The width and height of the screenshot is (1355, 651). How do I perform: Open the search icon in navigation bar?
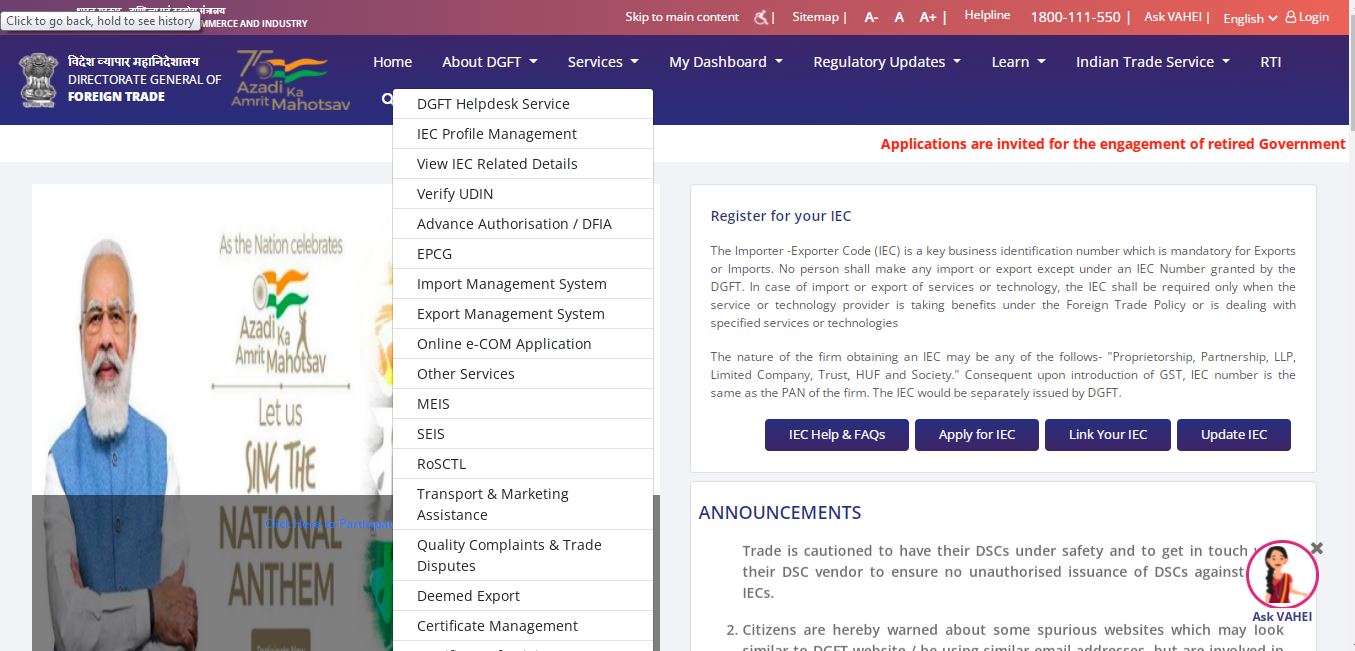[x=387, y=99]
